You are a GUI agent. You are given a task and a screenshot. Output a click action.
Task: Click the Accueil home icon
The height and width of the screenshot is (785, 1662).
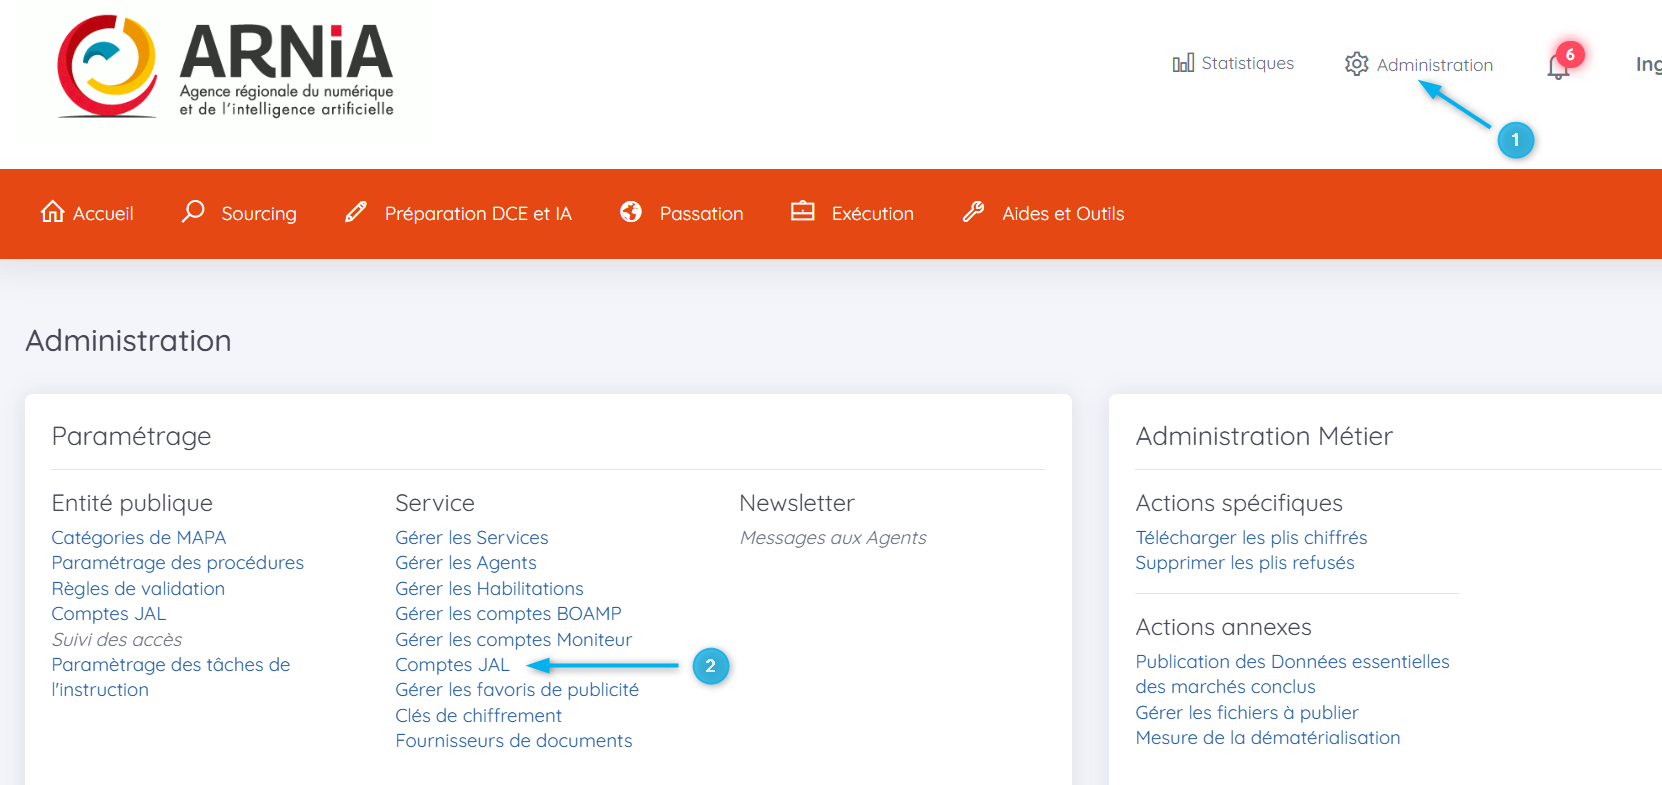pos(52,212)
